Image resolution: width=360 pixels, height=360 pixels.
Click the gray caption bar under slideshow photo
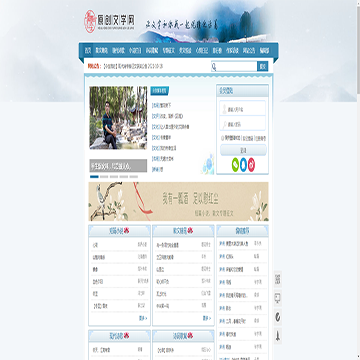(118, 166)
